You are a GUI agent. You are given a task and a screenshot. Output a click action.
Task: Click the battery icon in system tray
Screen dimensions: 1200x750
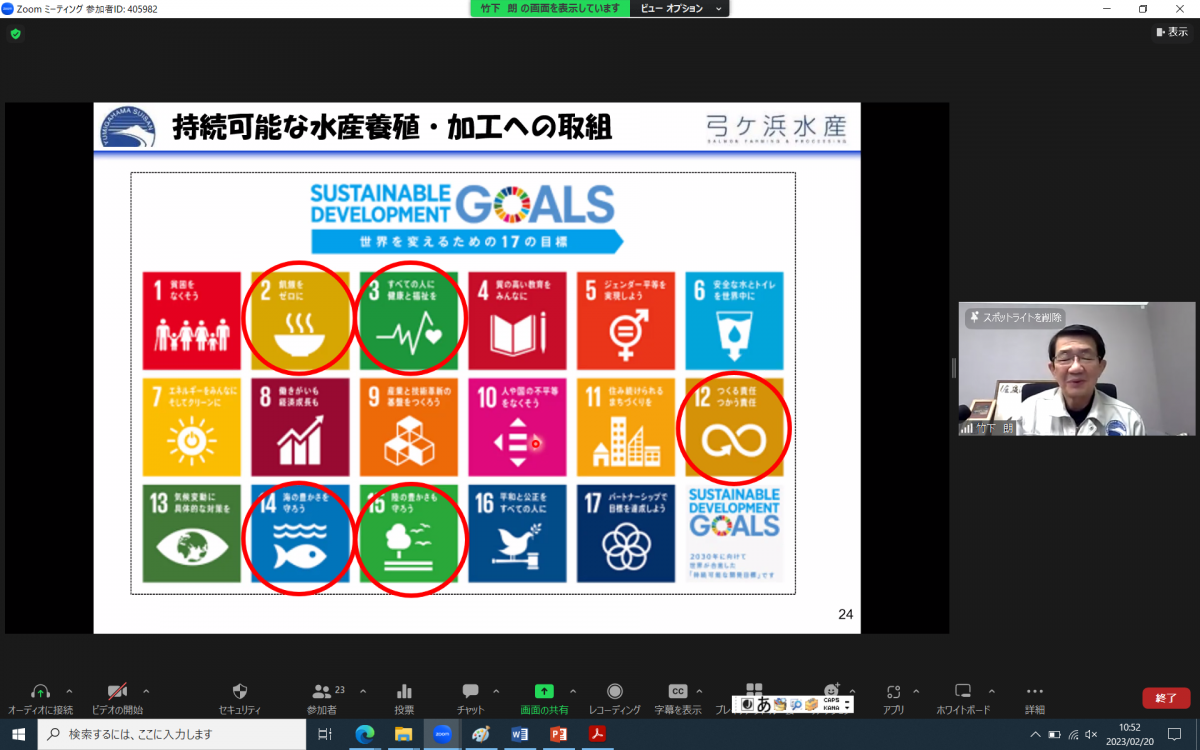pos(1054,734)
